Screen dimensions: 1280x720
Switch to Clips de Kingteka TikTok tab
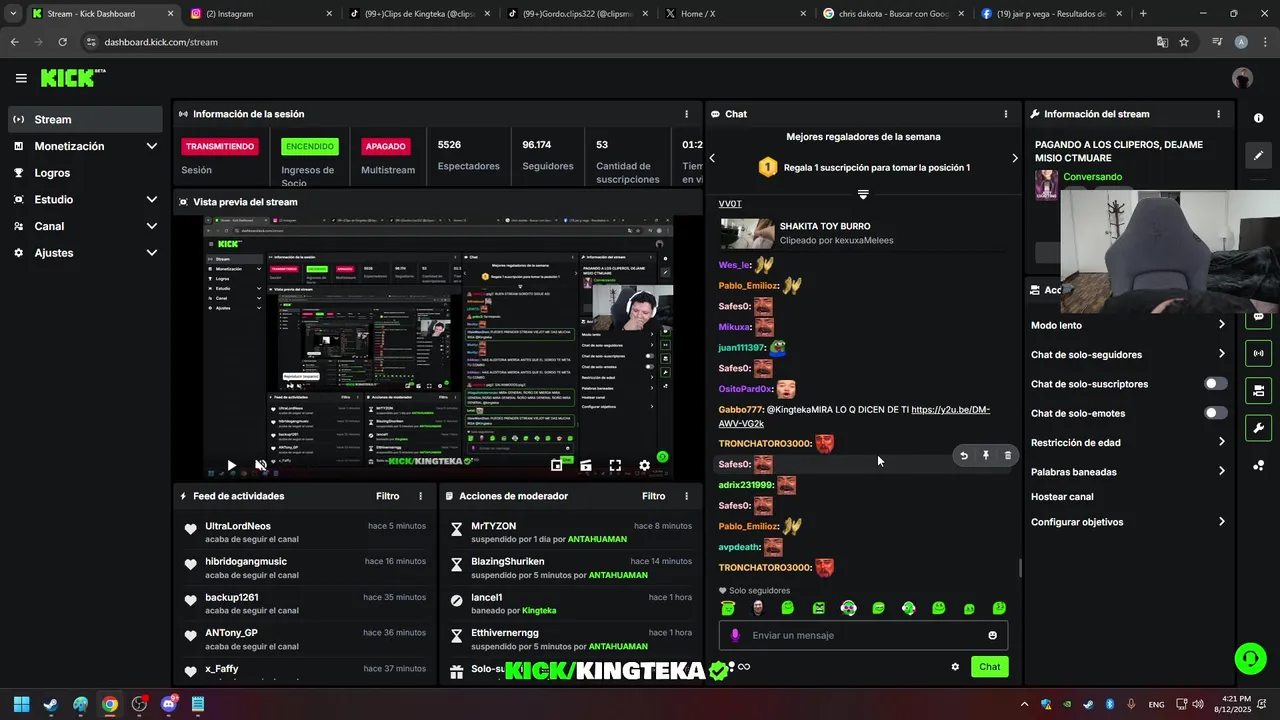coord(420,14)
